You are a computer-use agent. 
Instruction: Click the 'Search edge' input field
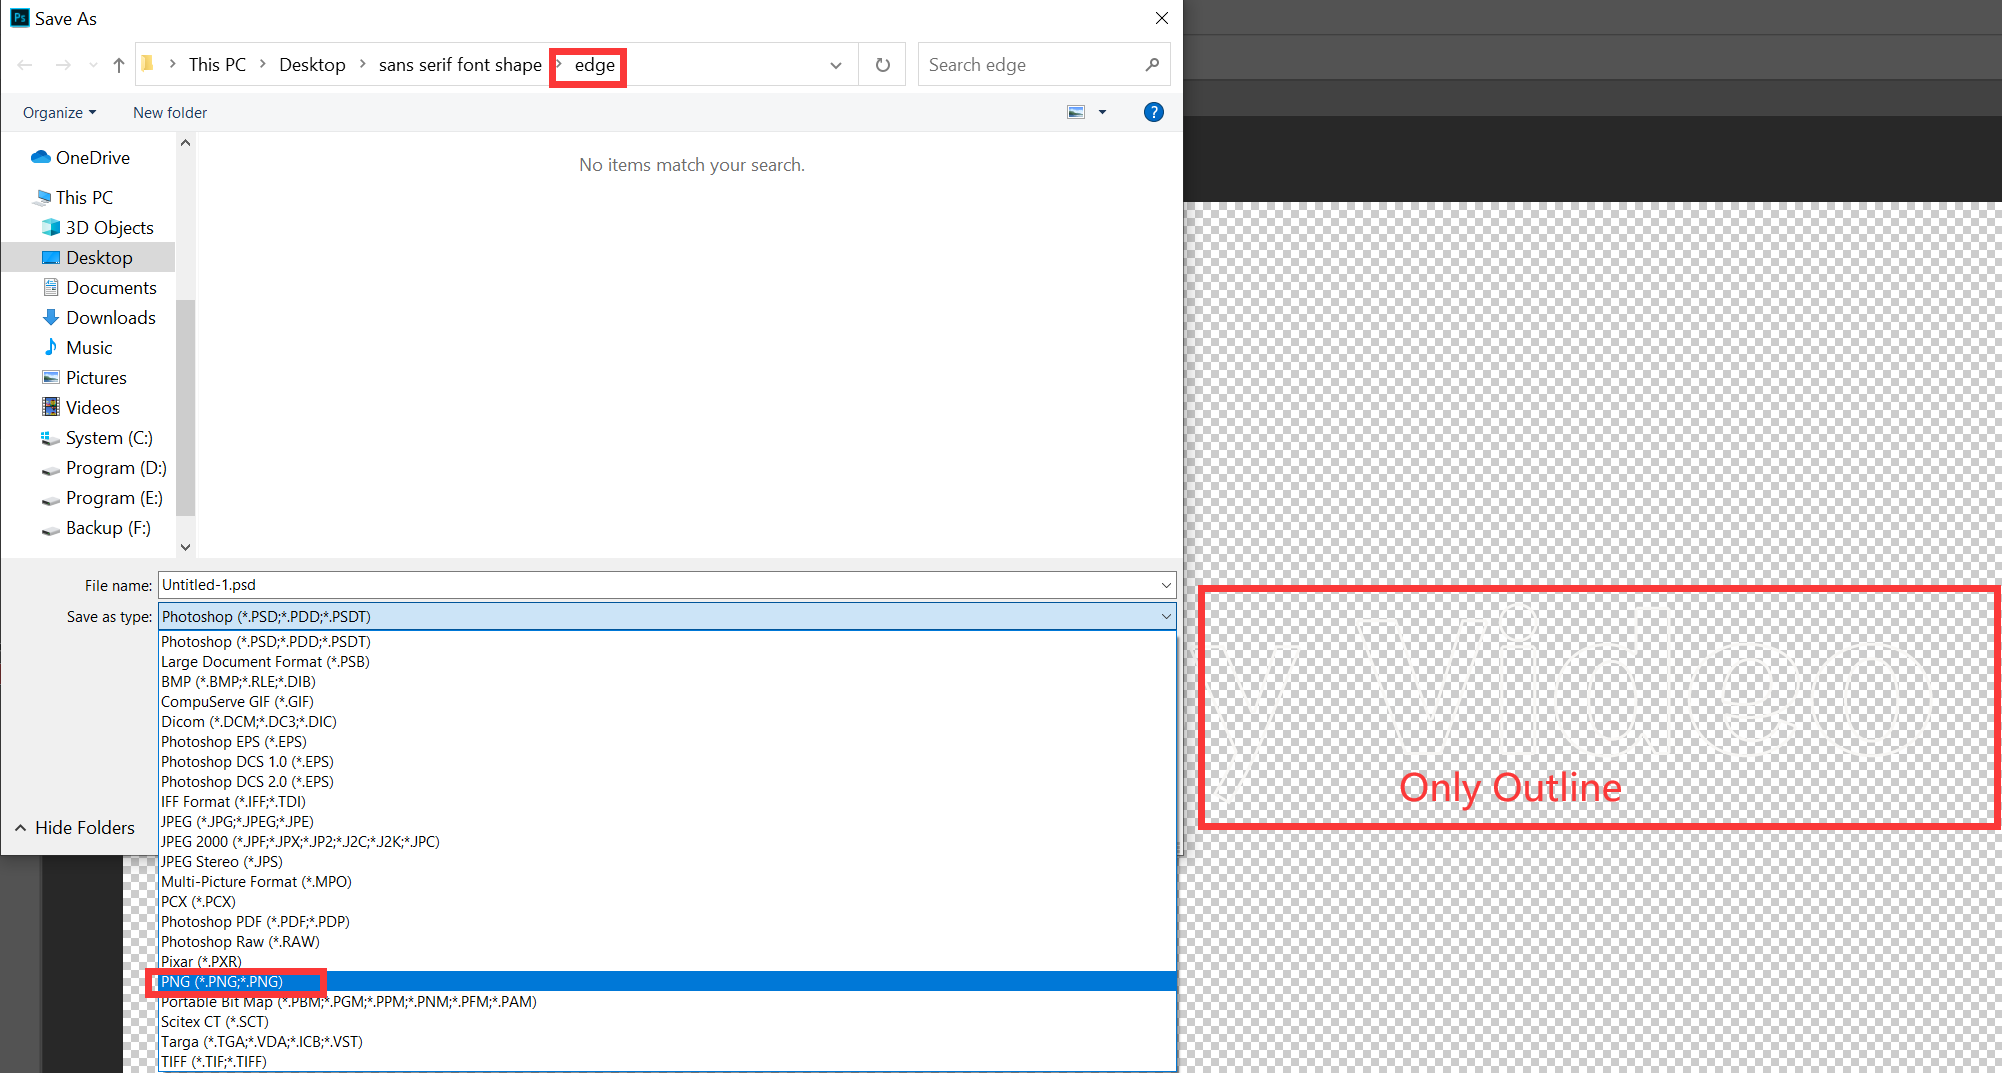click(1030, 65)
